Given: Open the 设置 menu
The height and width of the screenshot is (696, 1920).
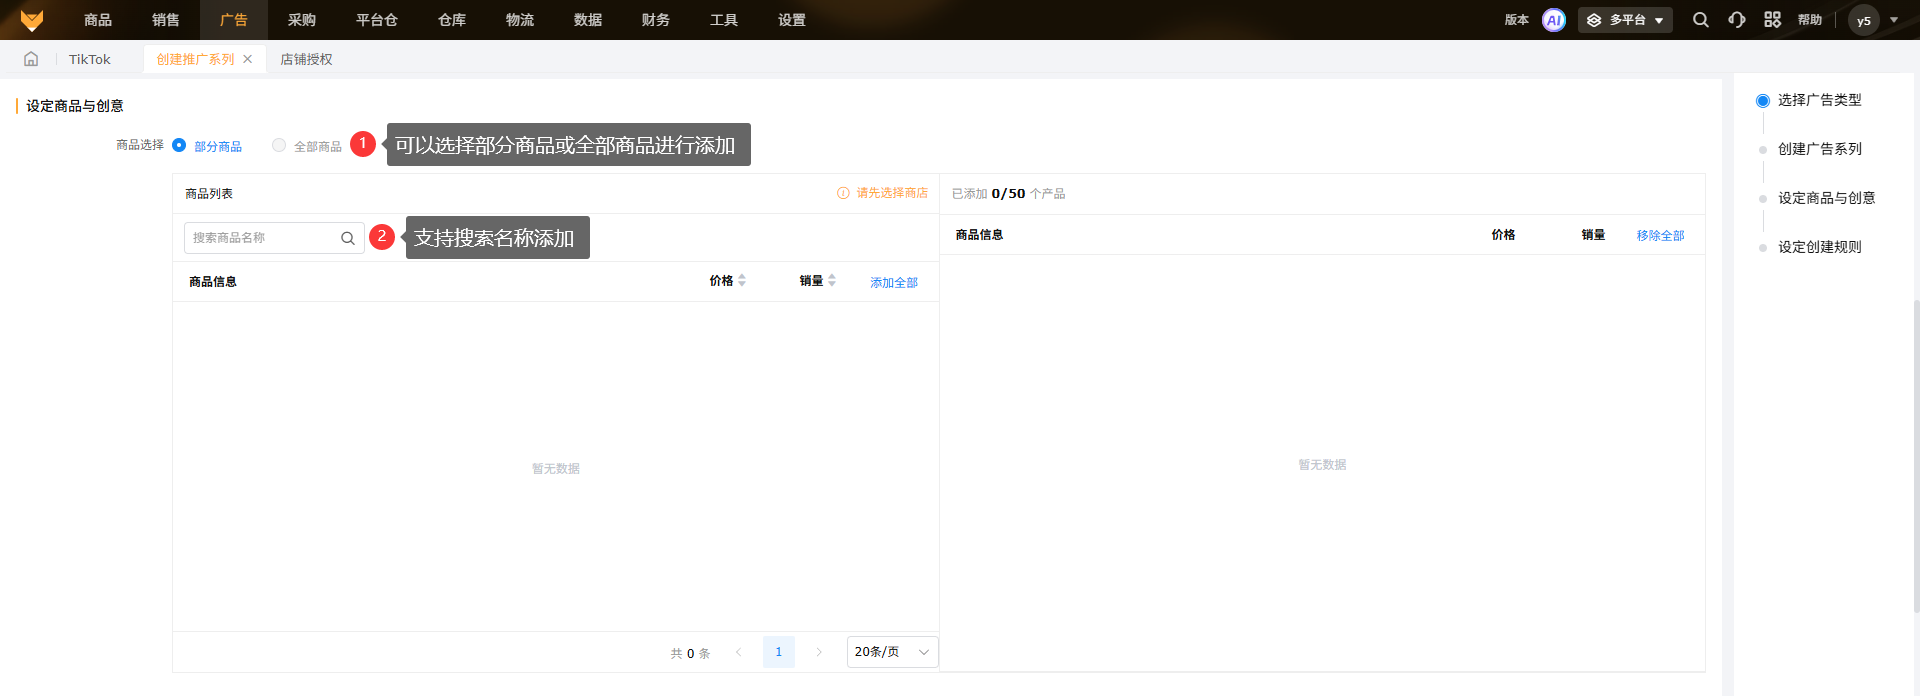Looking at the screenshot, I should tap(792, 20).
